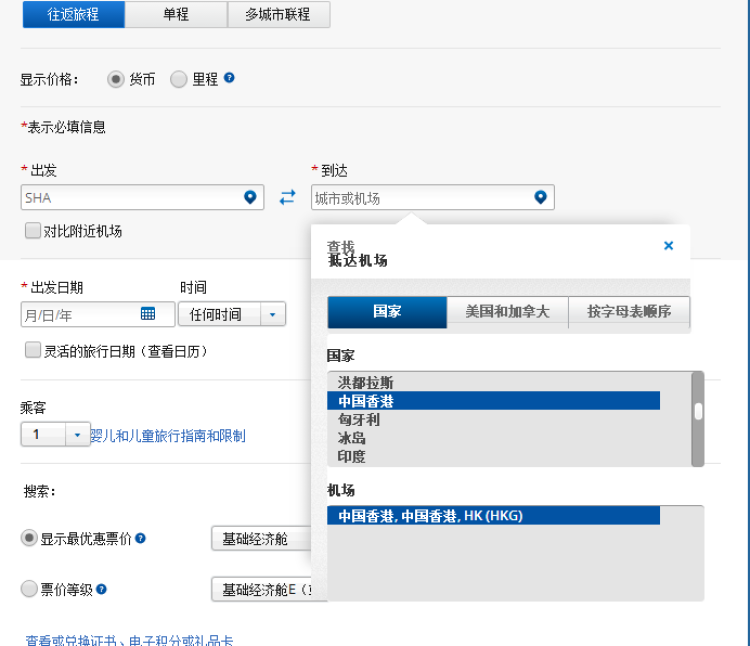Click help icon next to 里程
The height and width of the screenshot is (646, 750).
[x=229, y=78]
